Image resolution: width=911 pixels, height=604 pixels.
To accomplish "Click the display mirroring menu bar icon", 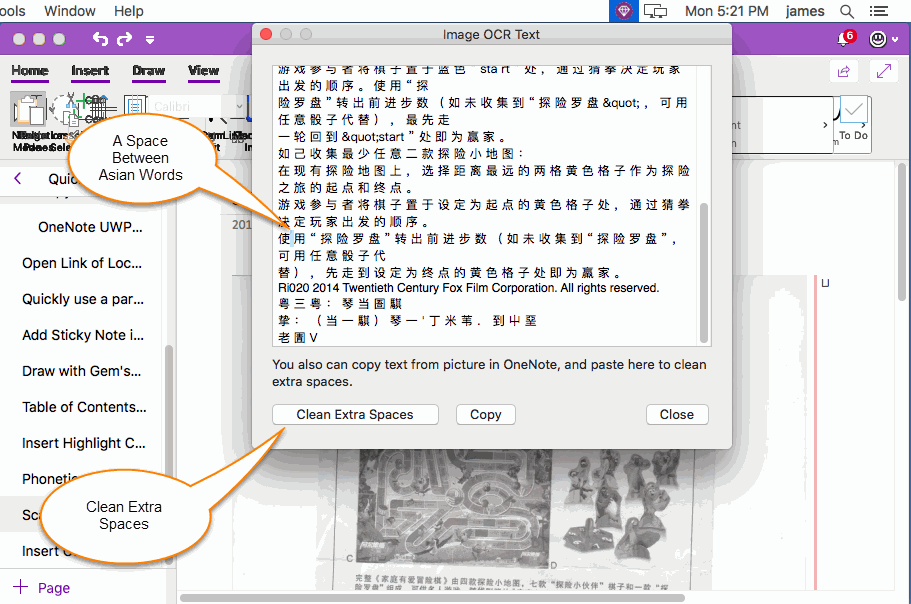I will click(655, 11).
